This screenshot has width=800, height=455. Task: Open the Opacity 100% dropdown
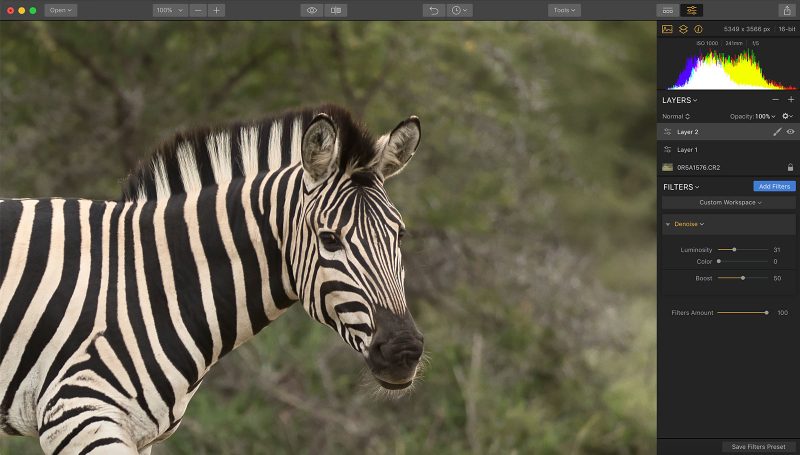753,116
